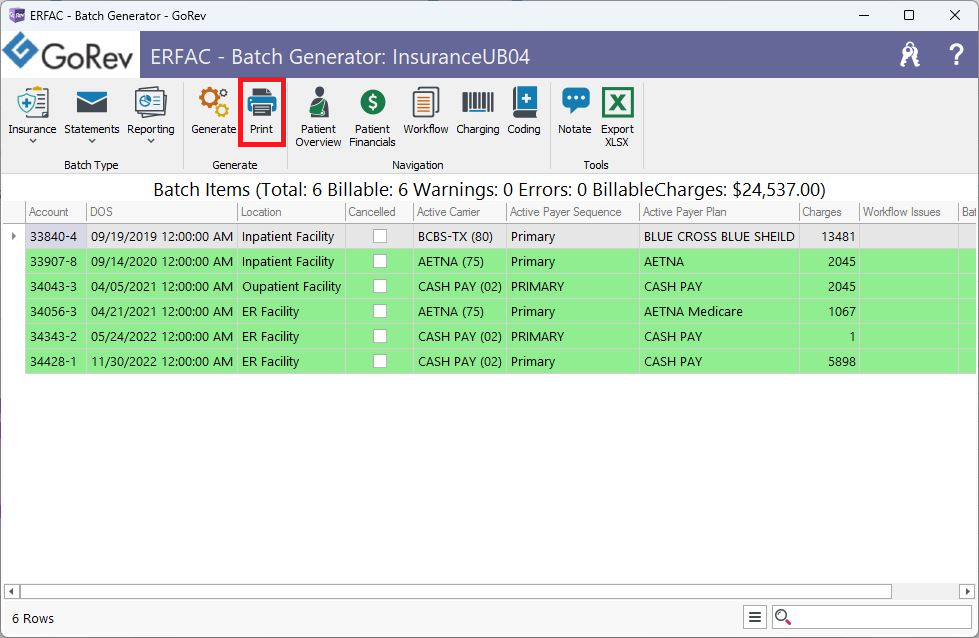The image size is (979, 638).
Task: Open the Statements batch type menu
Action: point(92,114)
